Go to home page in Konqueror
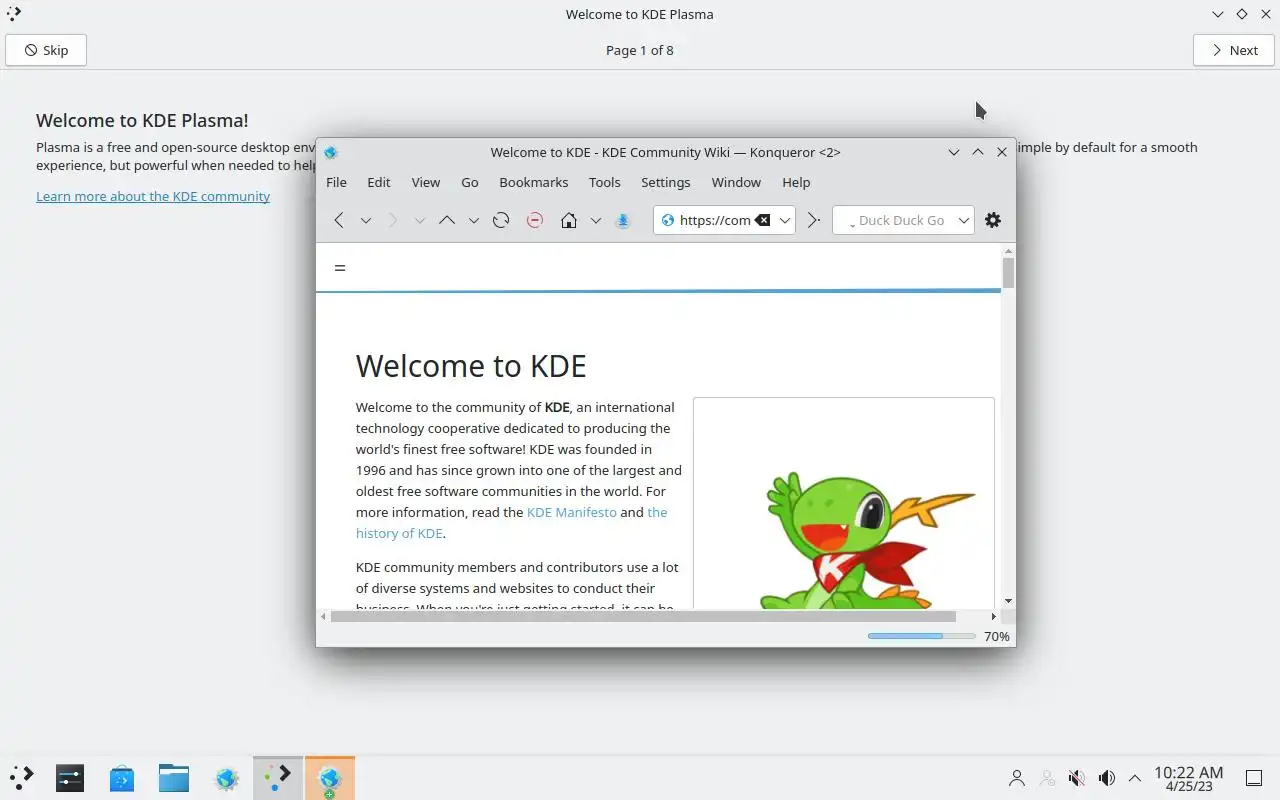Screen dimensions: 1280x800 (569, 220)
